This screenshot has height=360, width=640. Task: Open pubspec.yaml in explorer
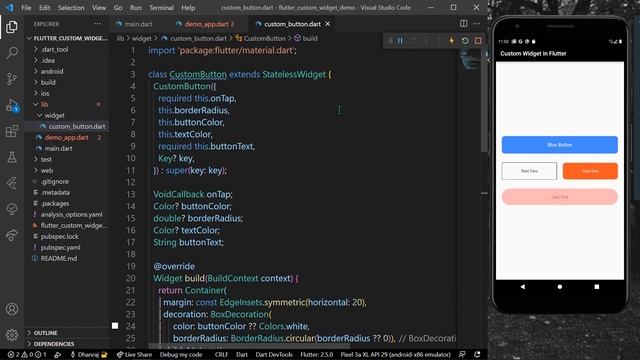coord(60,247)
